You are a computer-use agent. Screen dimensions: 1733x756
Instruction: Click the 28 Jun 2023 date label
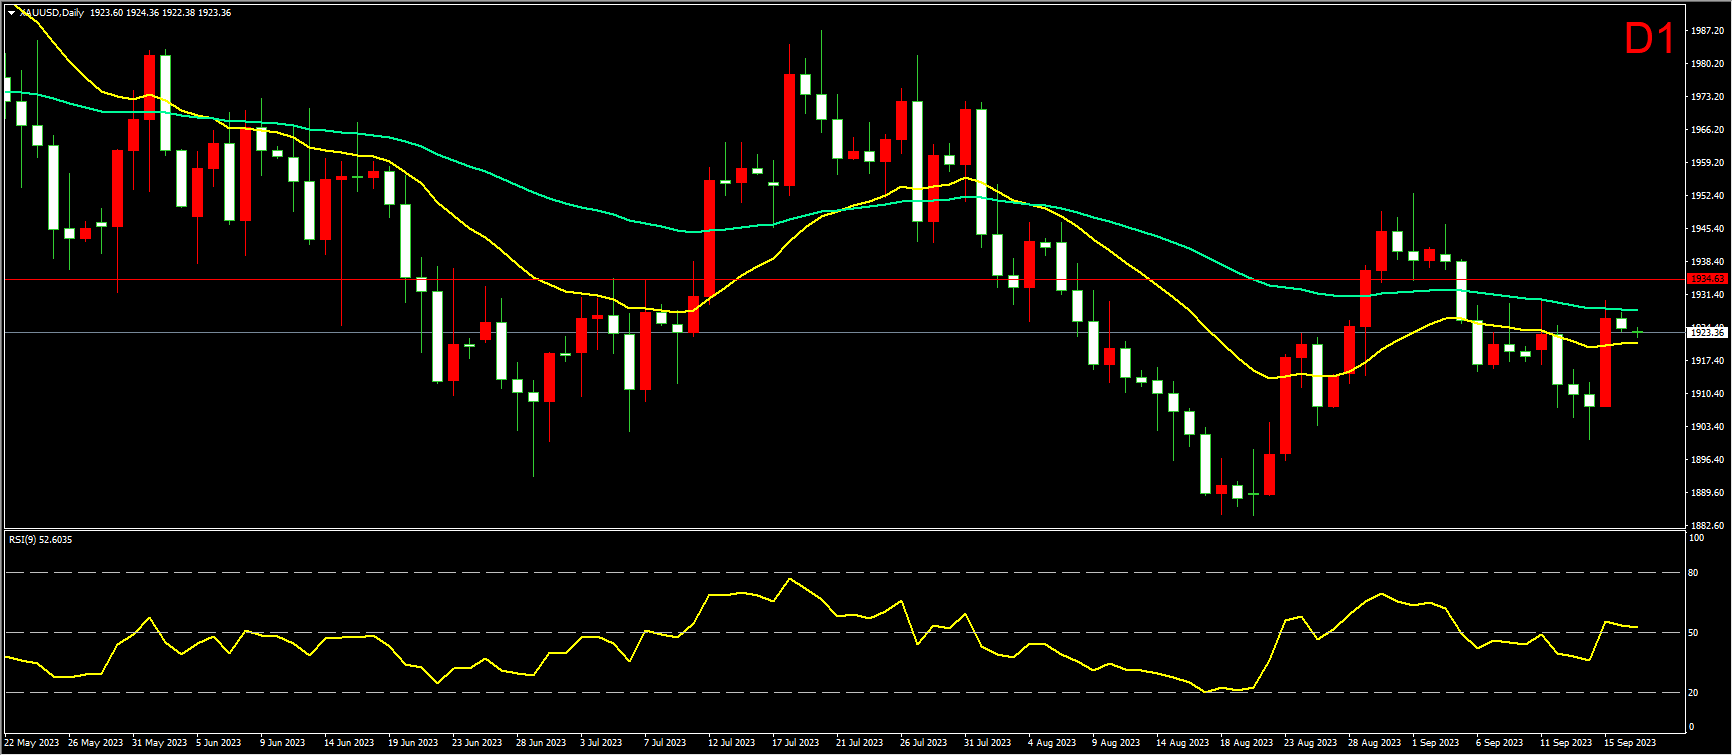tap(541, 743)
